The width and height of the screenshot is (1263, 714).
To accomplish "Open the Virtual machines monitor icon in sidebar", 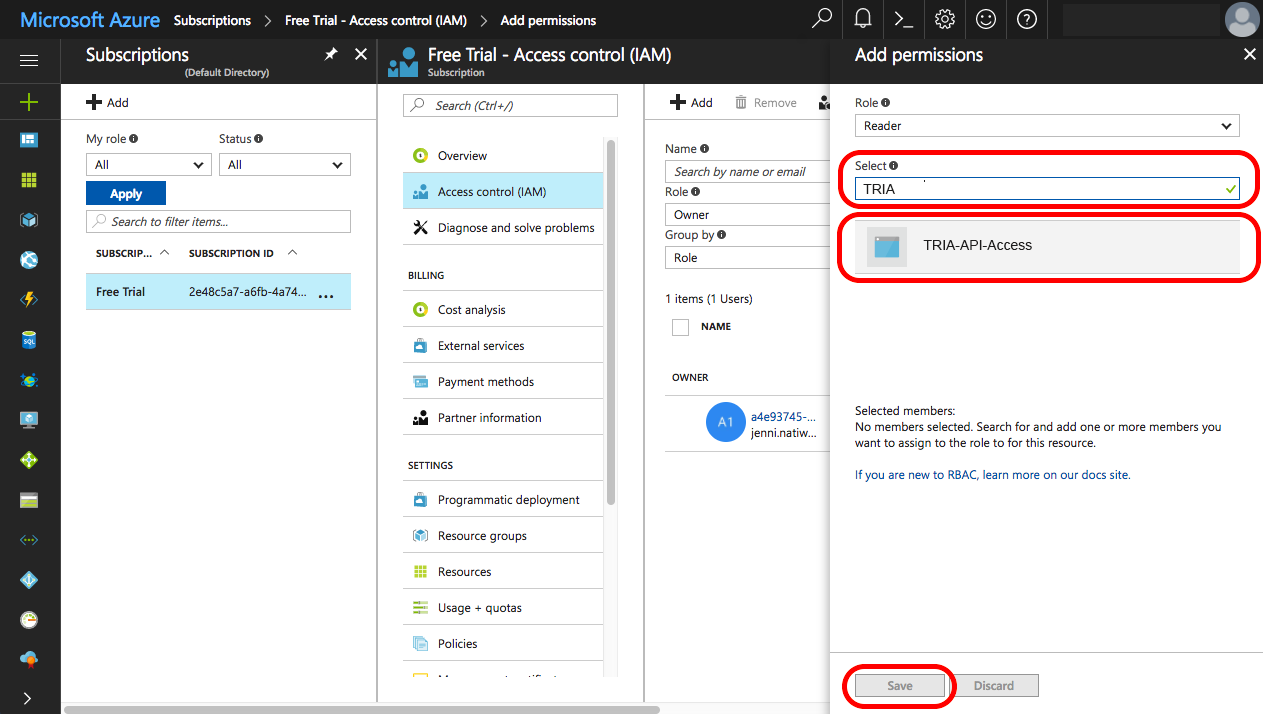I will coord(29,420).
